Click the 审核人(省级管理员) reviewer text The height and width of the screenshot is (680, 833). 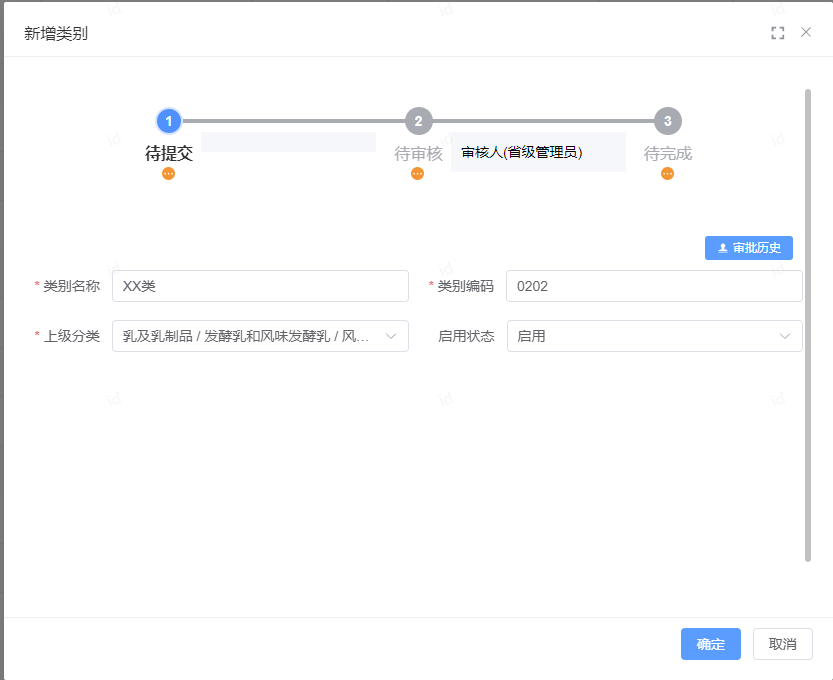(522, 152)
